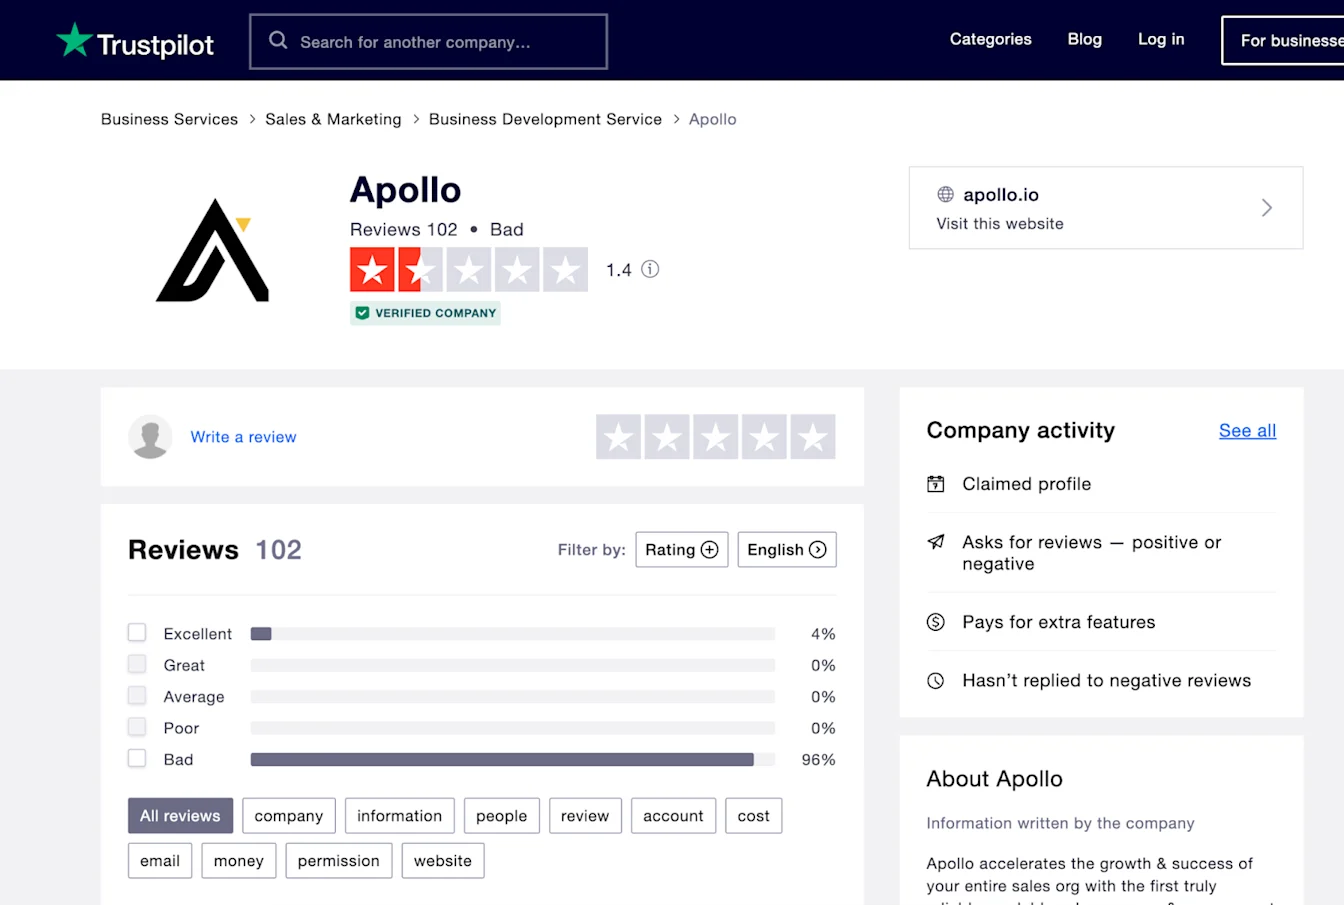Check the Average rating filter checkbox
The image size is (1344, 905).
click(137, 696)
